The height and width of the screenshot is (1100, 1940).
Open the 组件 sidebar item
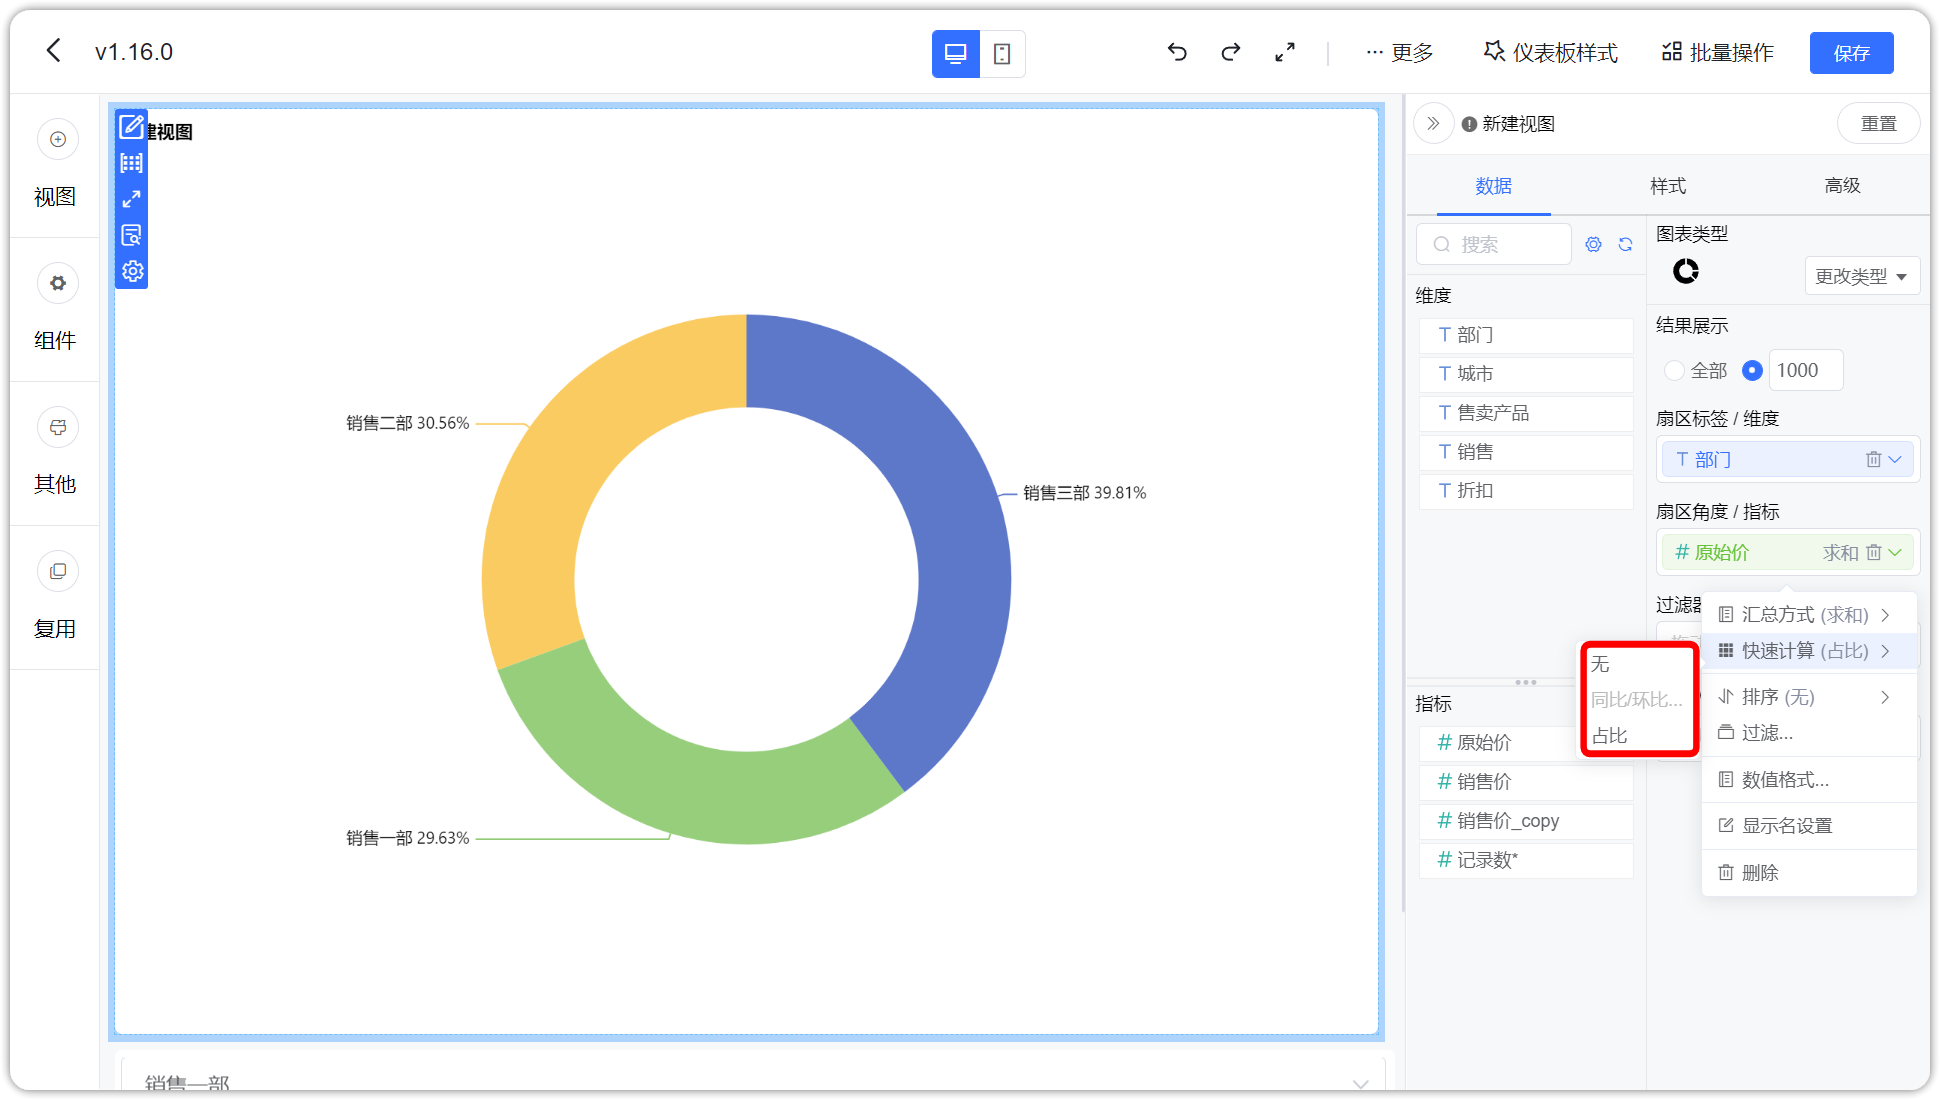[x=56, y=309]
